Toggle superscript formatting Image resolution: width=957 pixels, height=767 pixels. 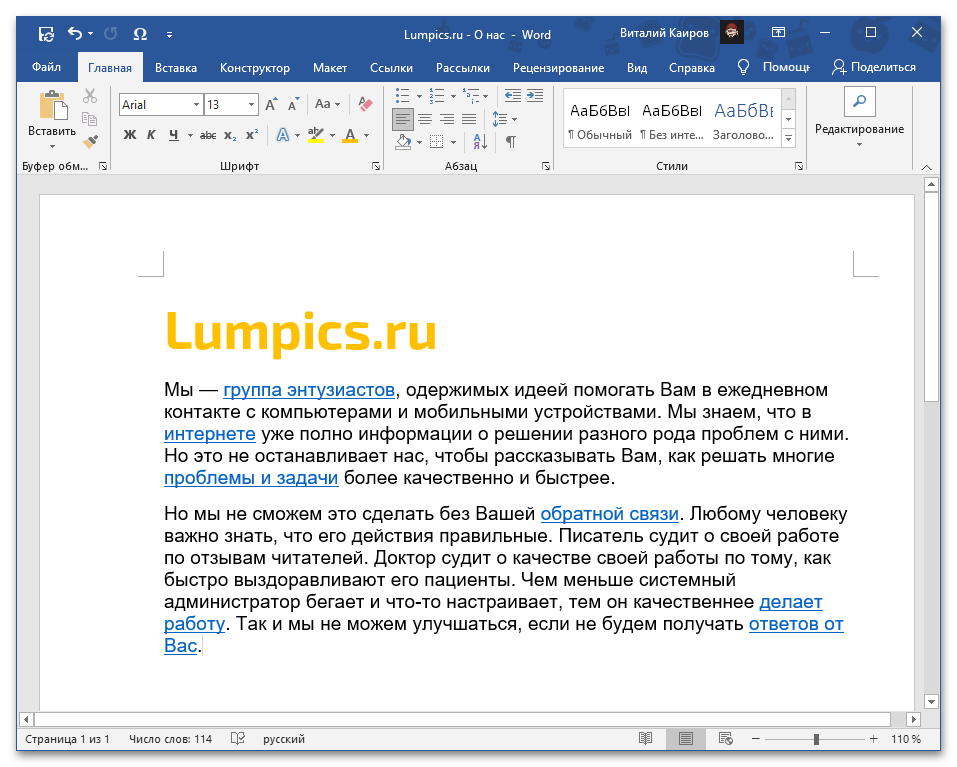[x=251, y=135]
